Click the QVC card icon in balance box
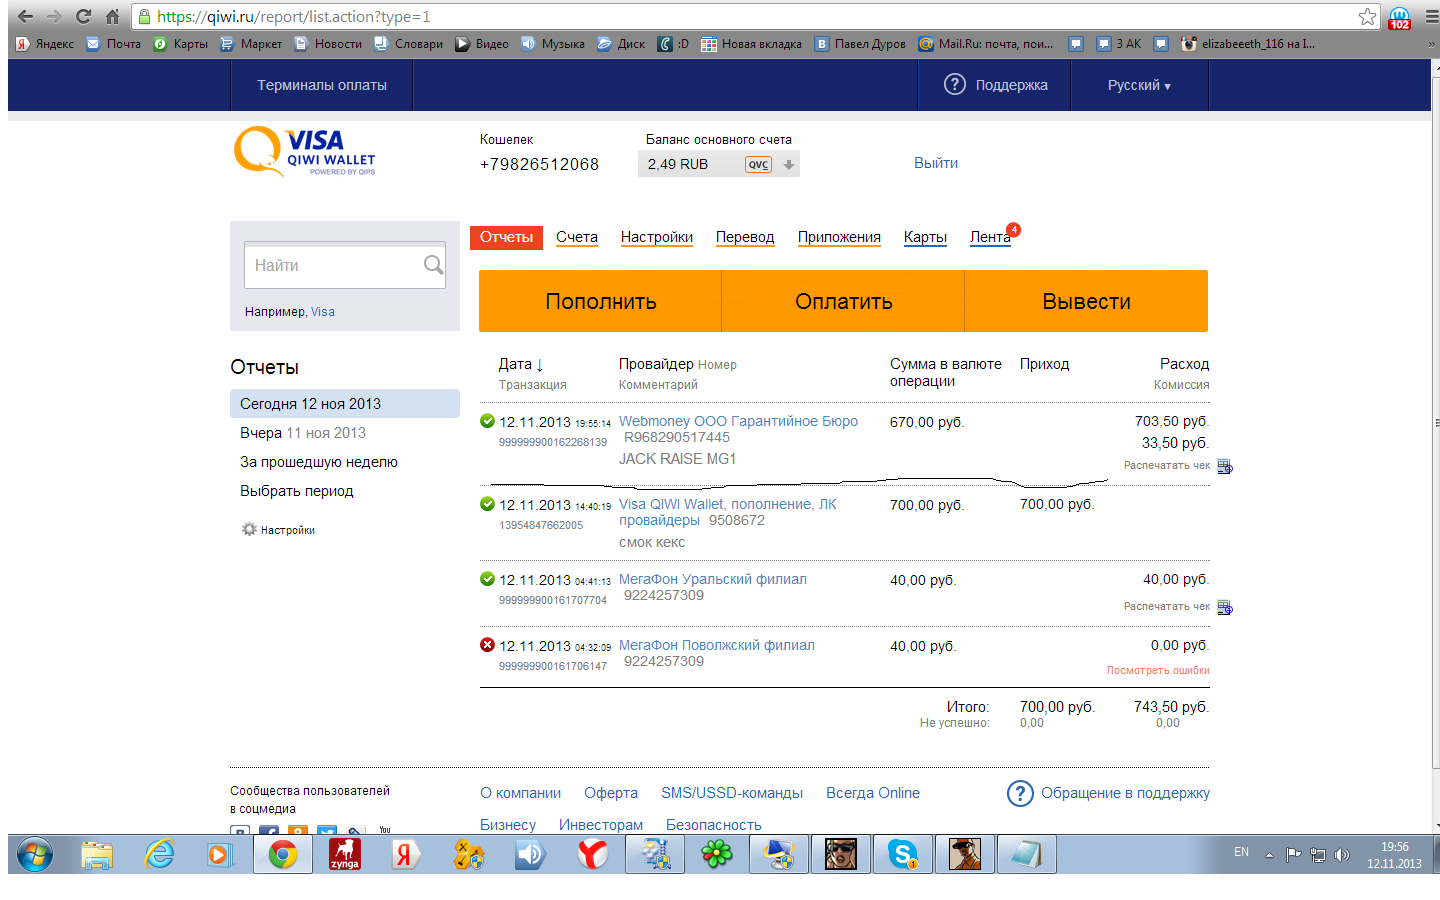The image size is (1440, 900). 758,165
